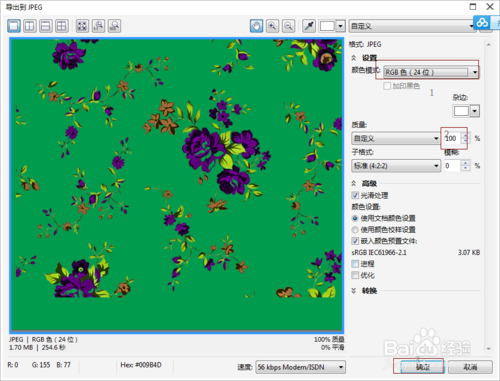The image size is (500, 381).
Task: Select the Eyedropper tool
Action: pyautogui.click(x=309, y=26)
